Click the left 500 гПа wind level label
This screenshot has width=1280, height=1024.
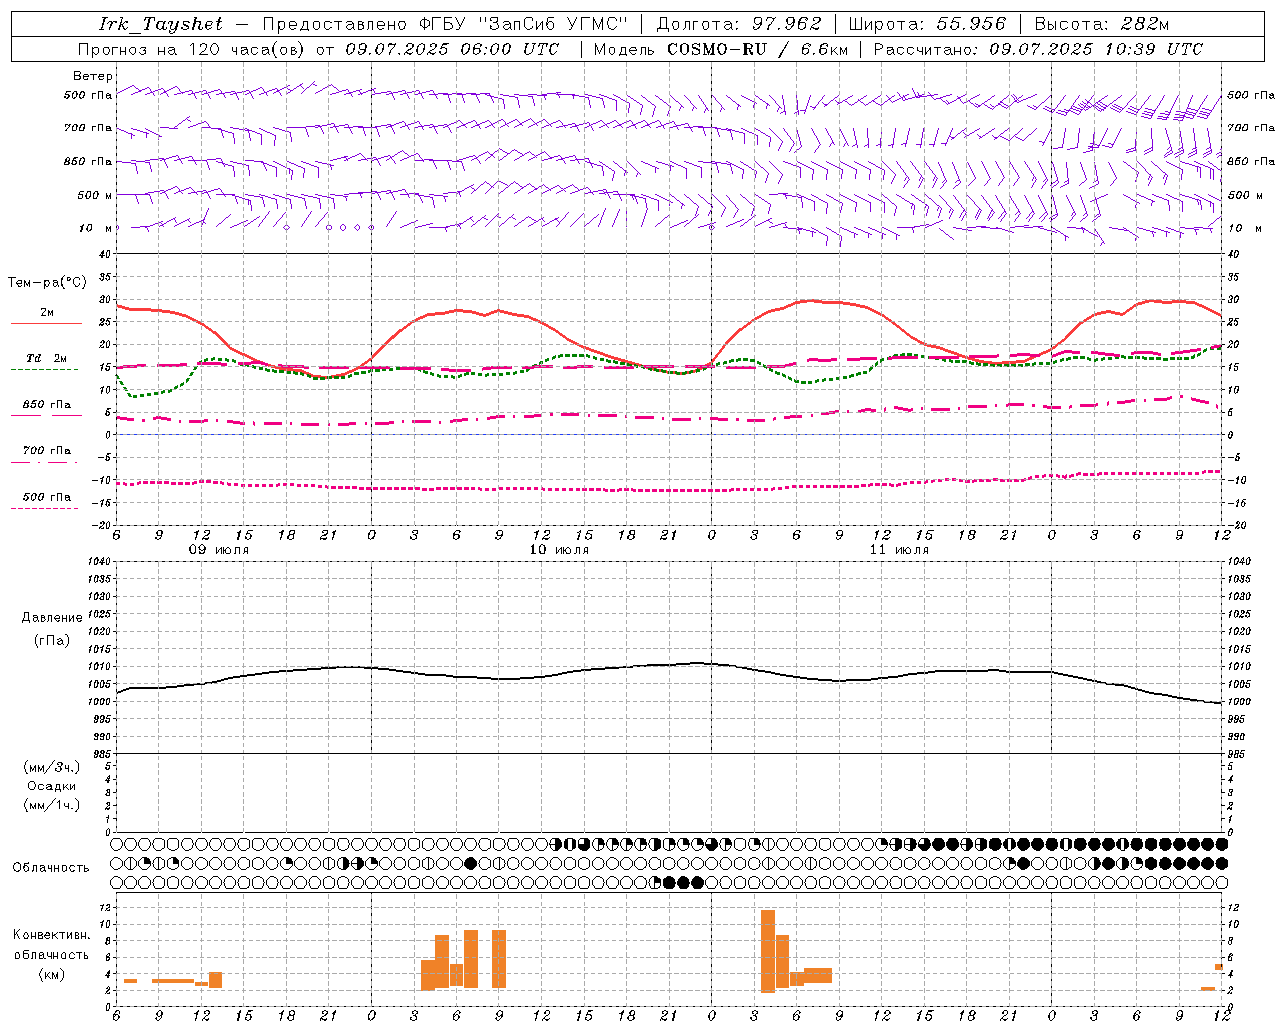click(88, 95)
